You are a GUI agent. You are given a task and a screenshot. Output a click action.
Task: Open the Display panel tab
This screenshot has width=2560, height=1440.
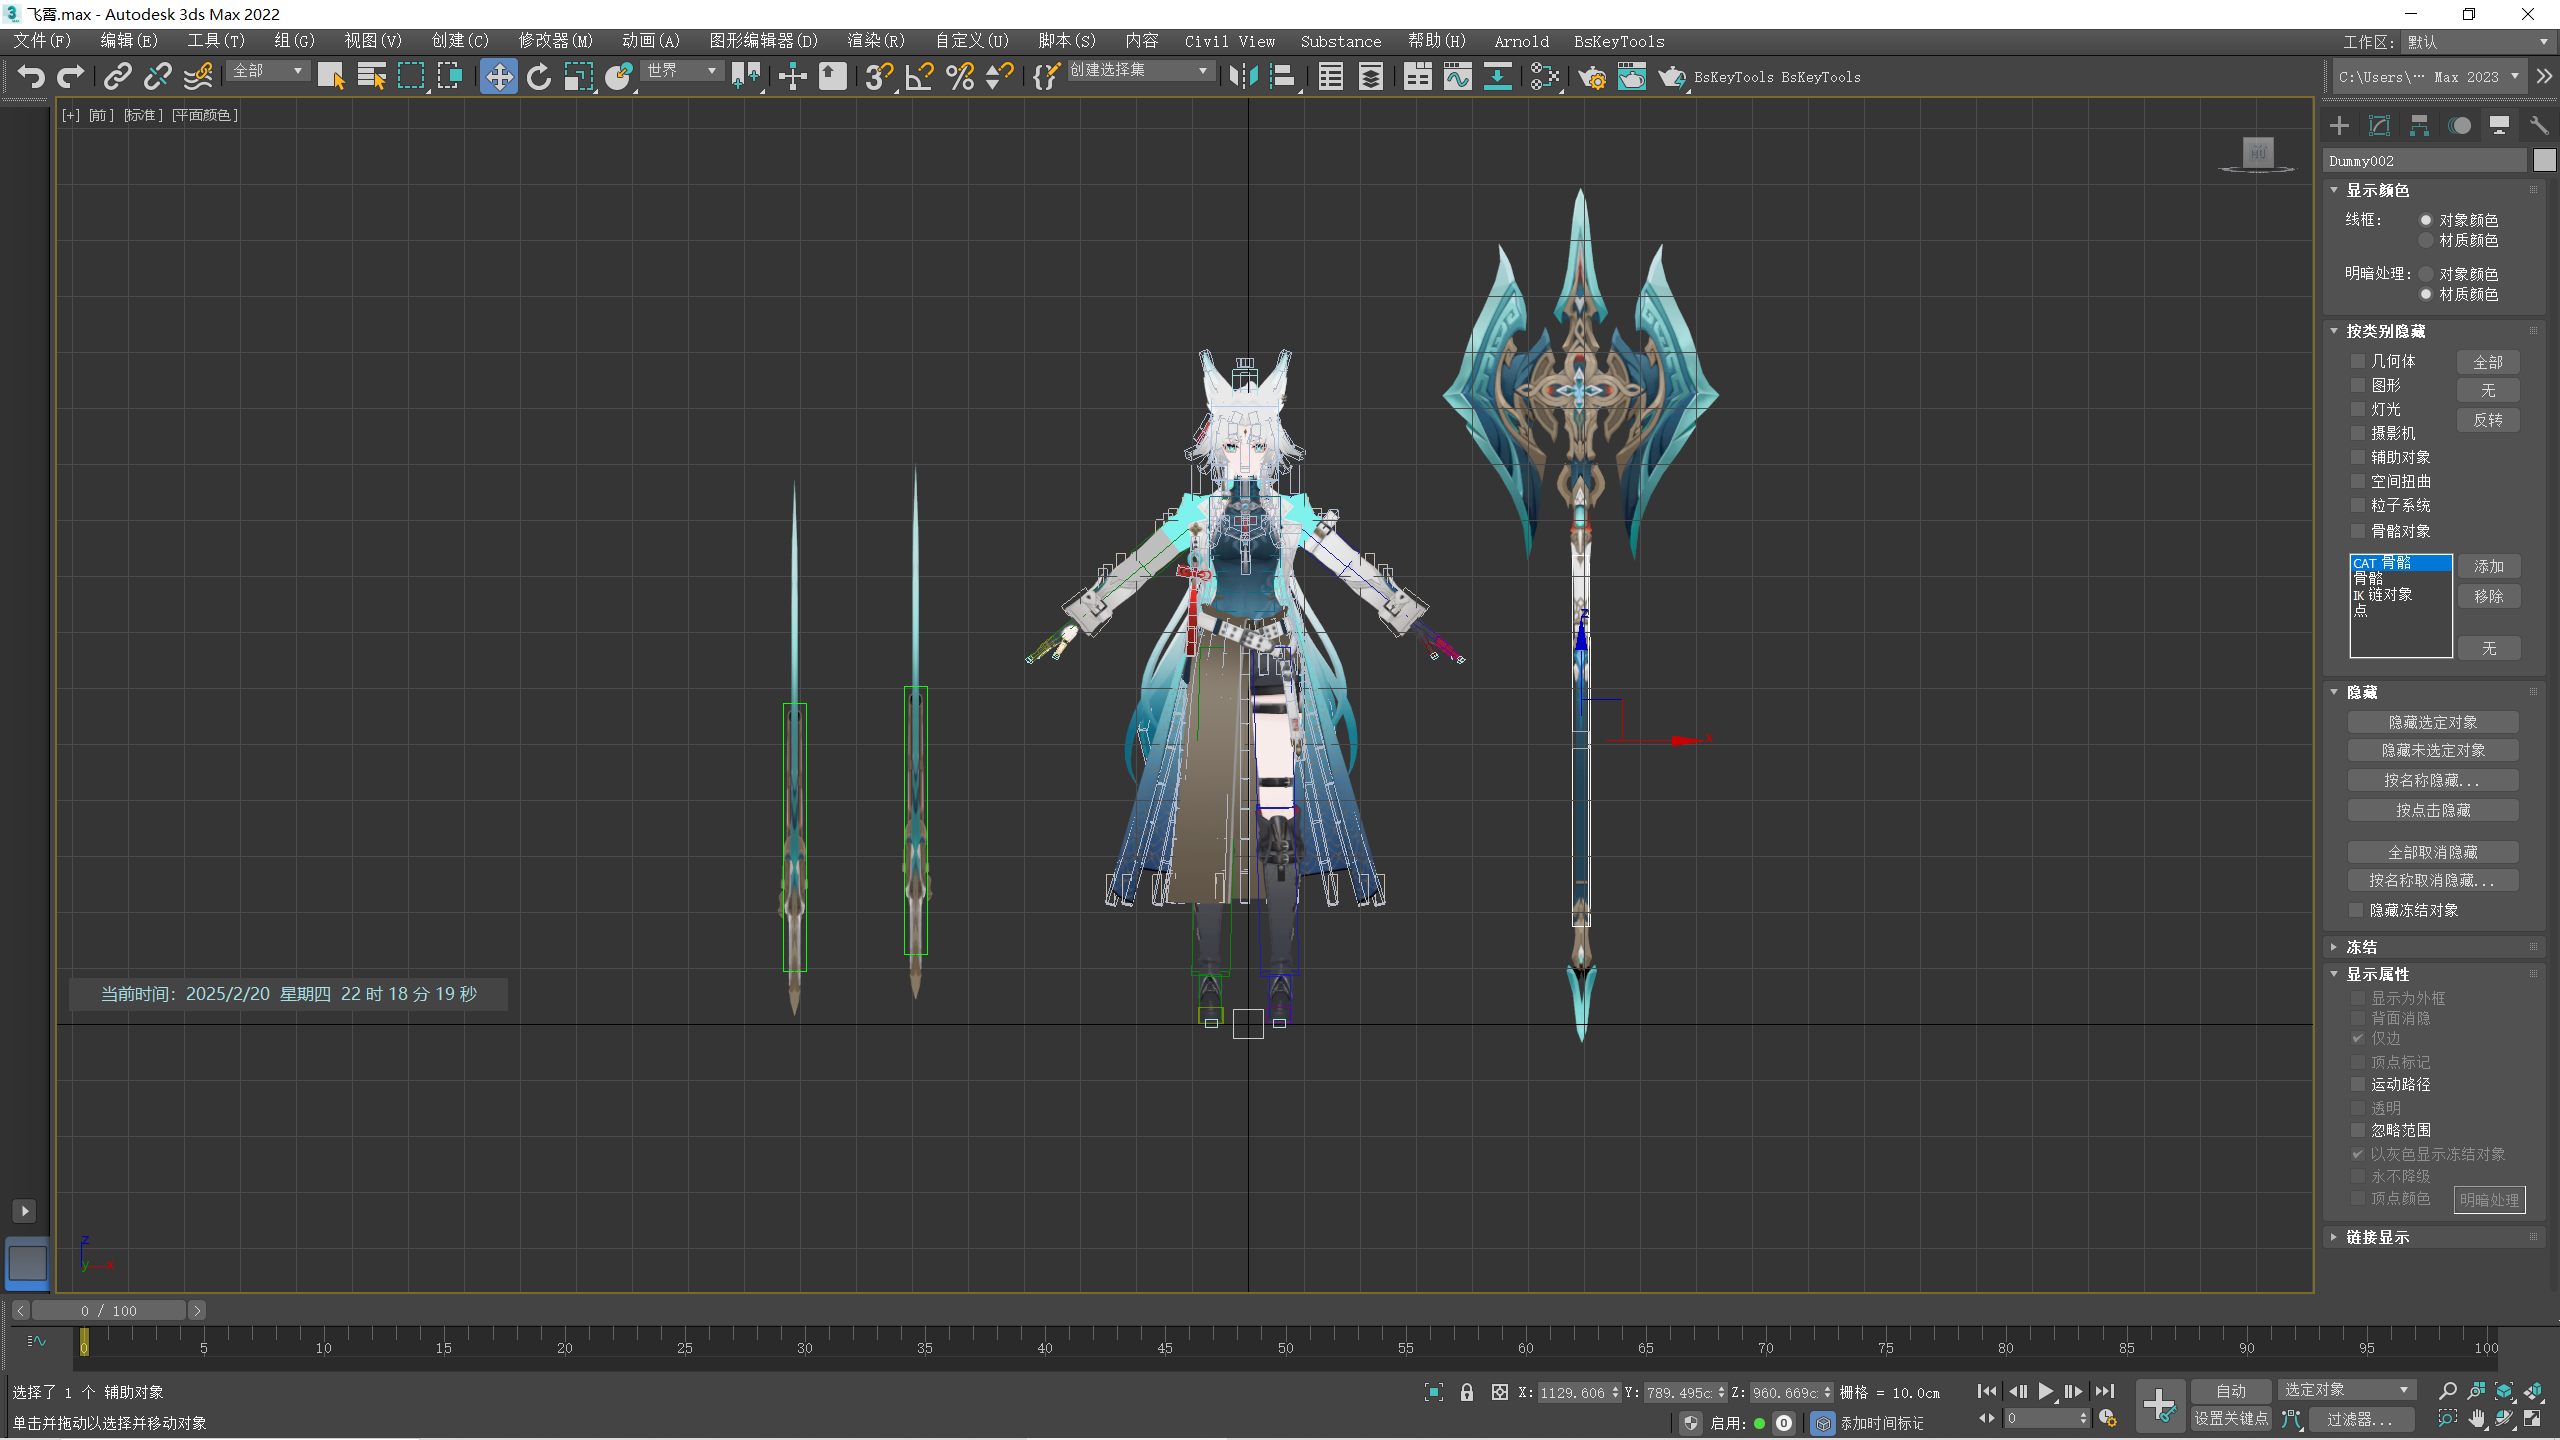click(2499, 125)
